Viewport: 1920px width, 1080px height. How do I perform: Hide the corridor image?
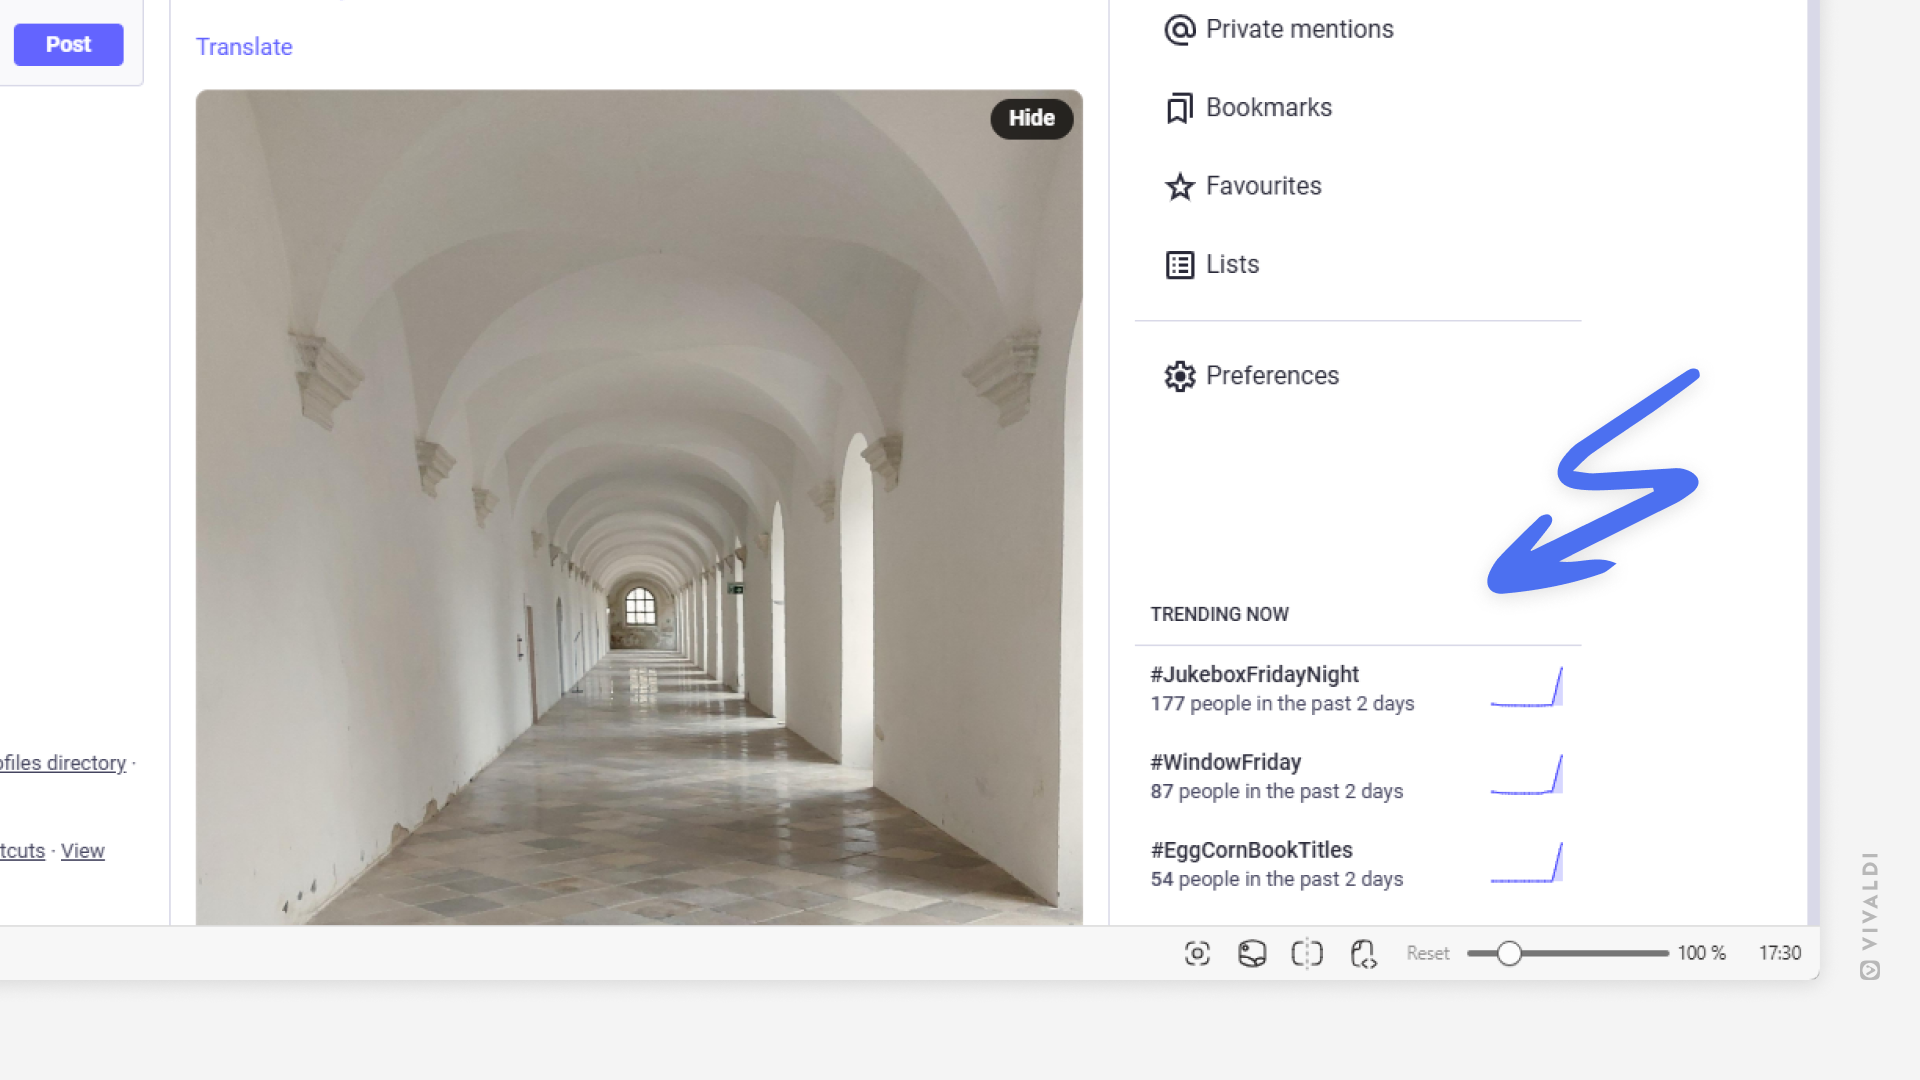click(x=1033, y=117)
